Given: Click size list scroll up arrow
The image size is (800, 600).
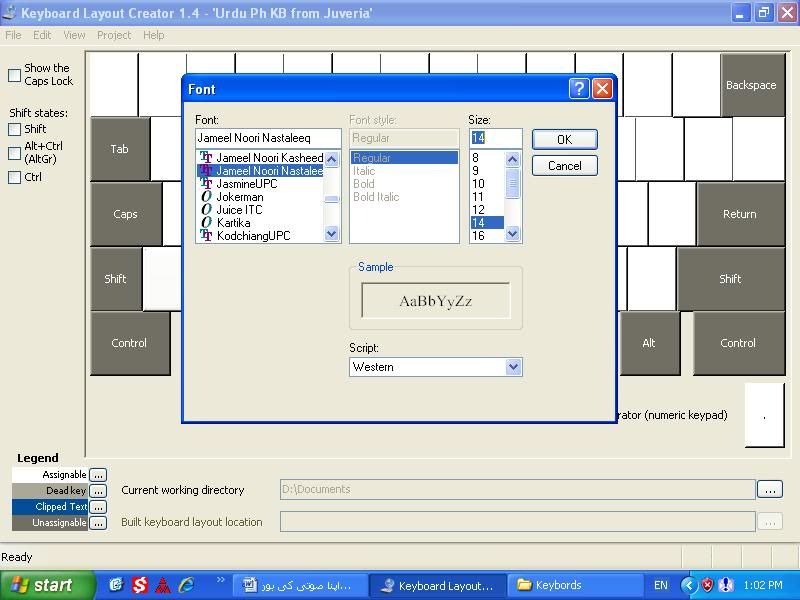Looking at the screenshot, I should (513, 160).
